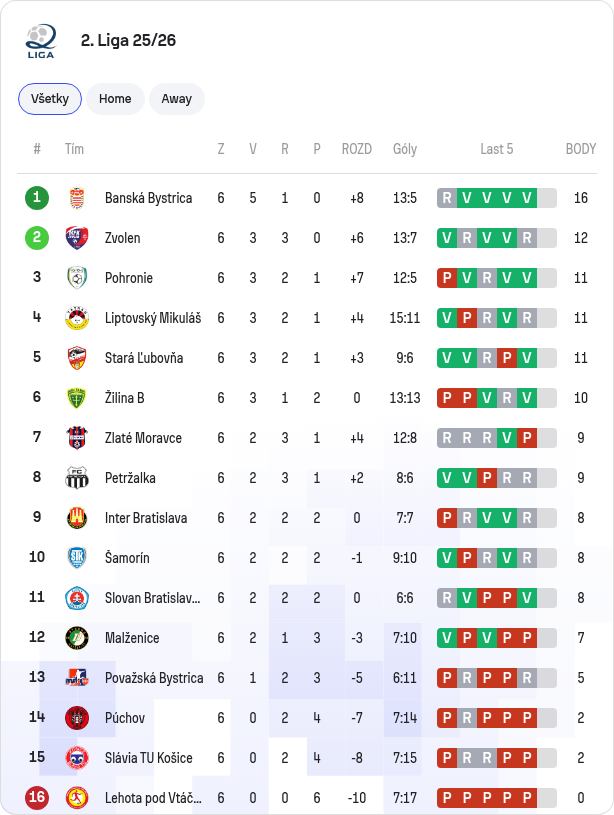Image resolution: width=614 pixels, height=815 pixels.
Task: Click the Zvolen team crest
Action: click(77, 238)
